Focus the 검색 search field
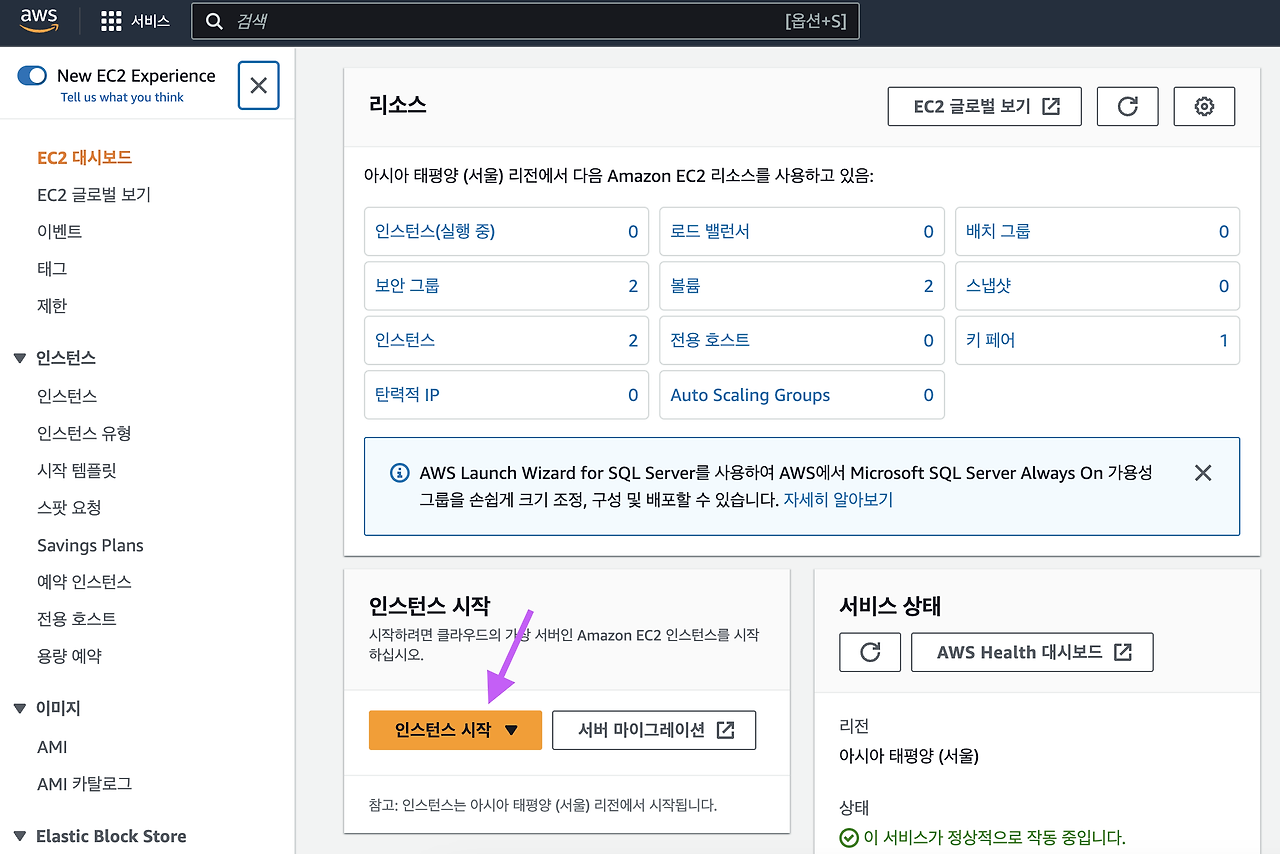 pyautogui.click(x=525, y=21)
